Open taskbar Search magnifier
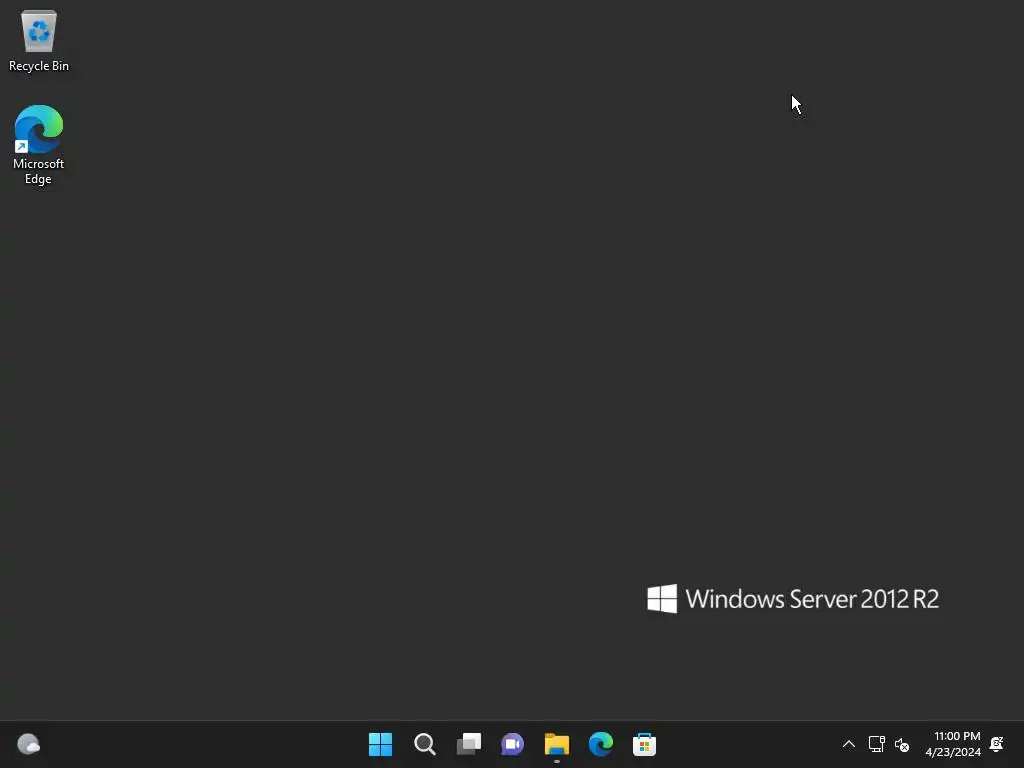The width and height of the screenshot is (1024, 768). [x=424, y=744]
